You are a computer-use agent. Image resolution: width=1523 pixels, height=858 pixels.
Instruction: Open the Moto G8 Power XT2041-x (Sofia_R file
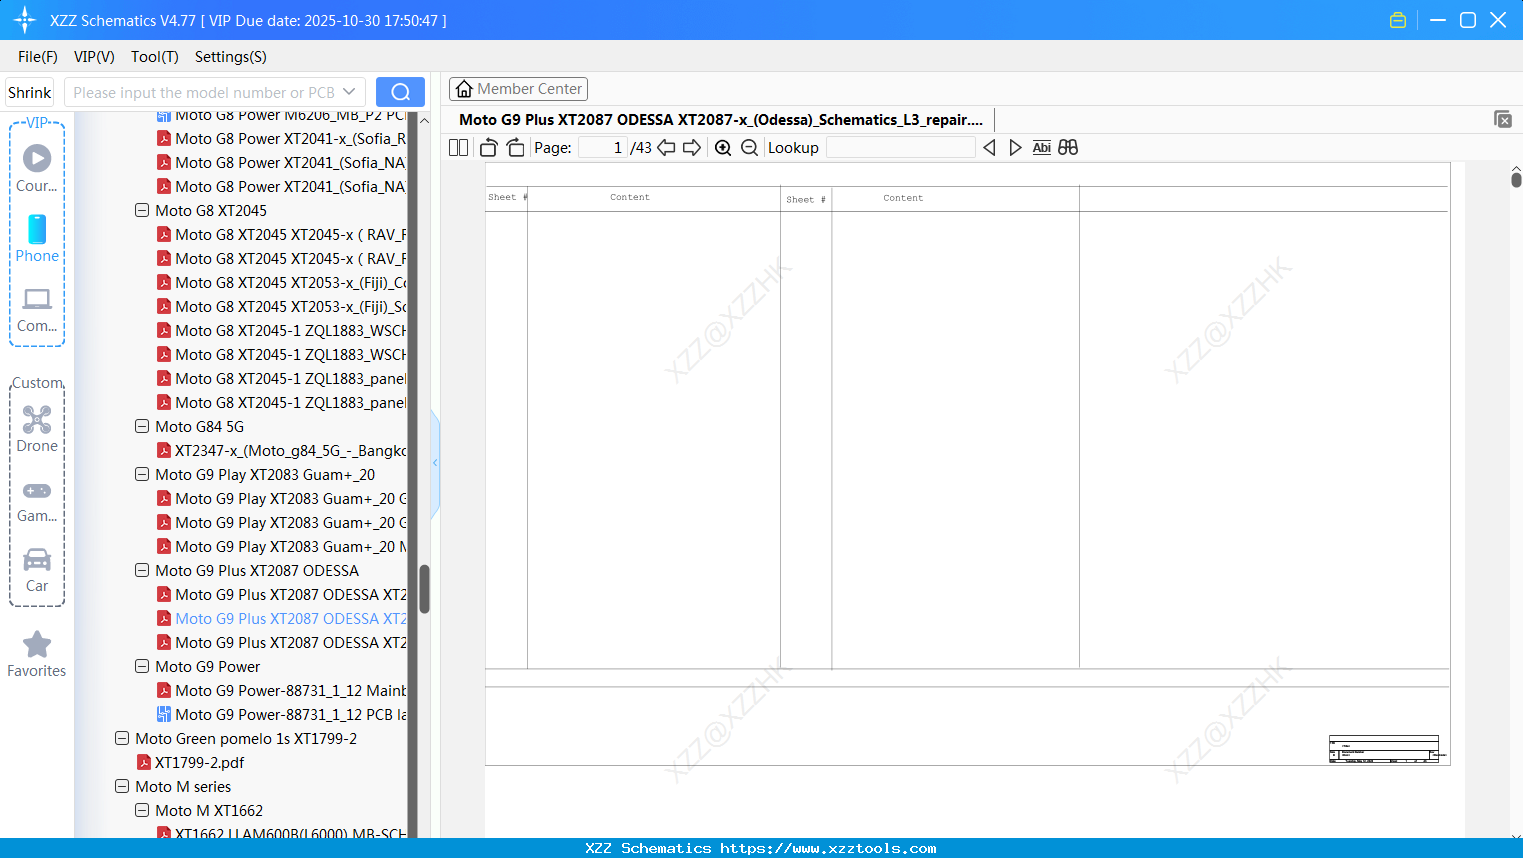point(281,139)
